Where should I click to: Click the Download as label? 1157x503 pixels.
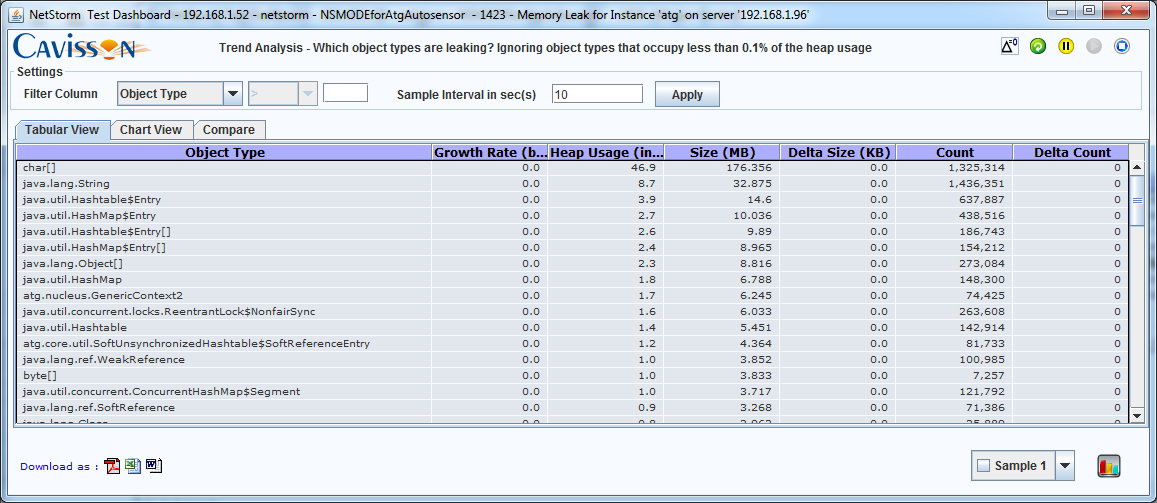point(59,466)
